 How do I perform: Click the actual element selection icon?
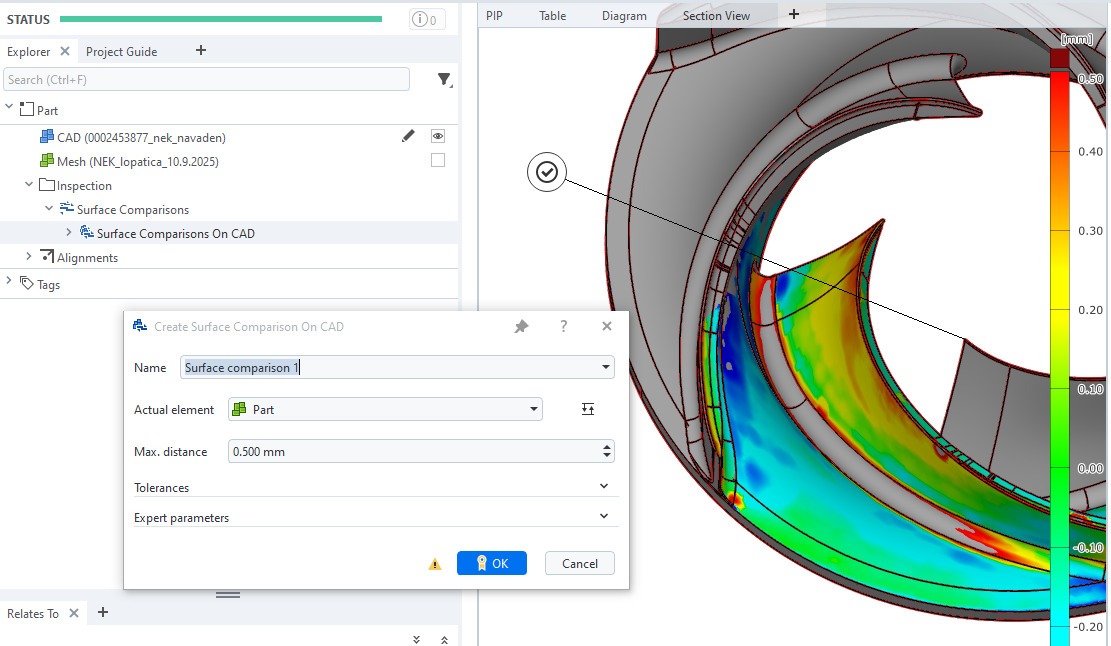588,409
